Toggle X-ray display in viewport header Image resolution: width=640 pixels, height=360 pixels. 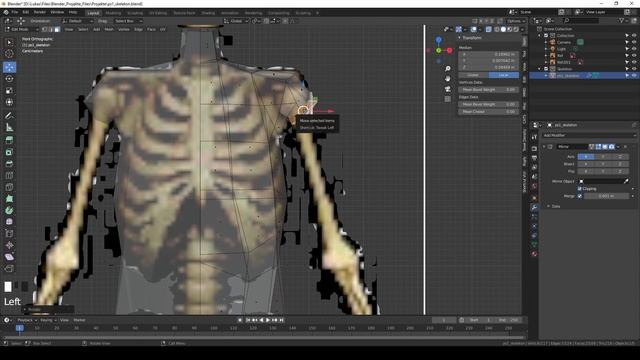click(489, 29)
